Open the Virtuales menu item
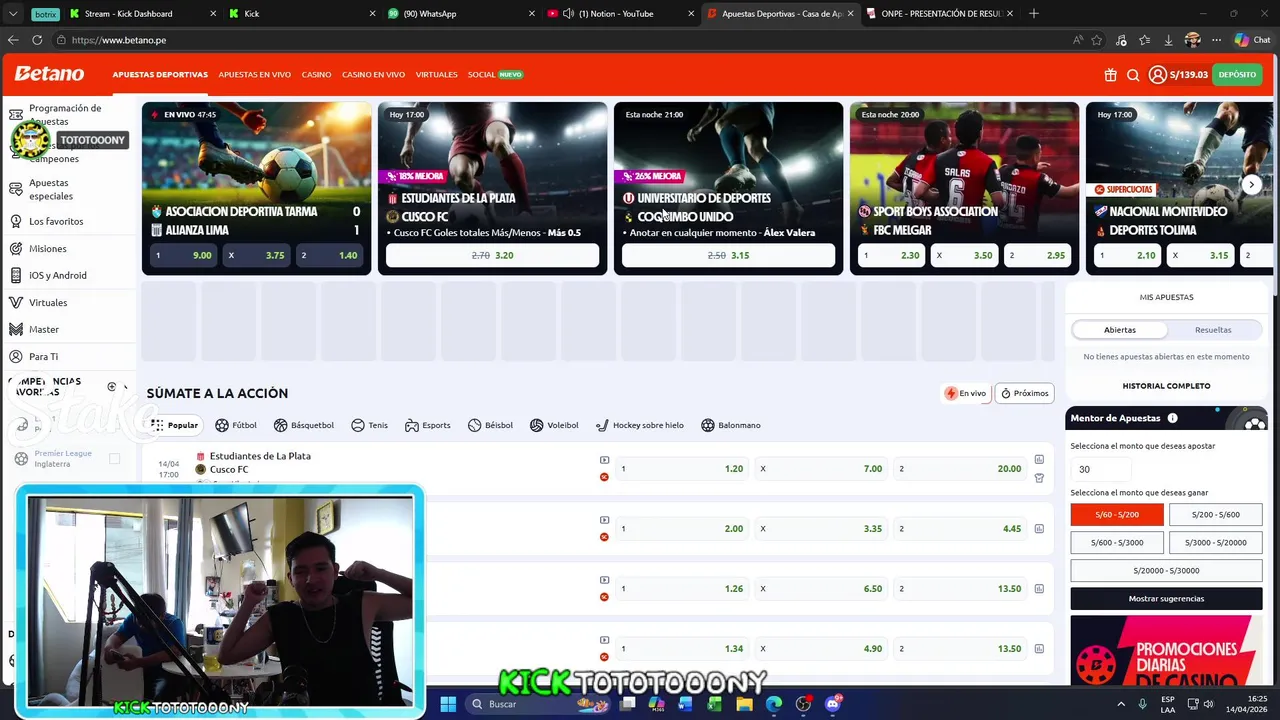Viewport: 1280px width, 720px height. click(x=436, y=75)
